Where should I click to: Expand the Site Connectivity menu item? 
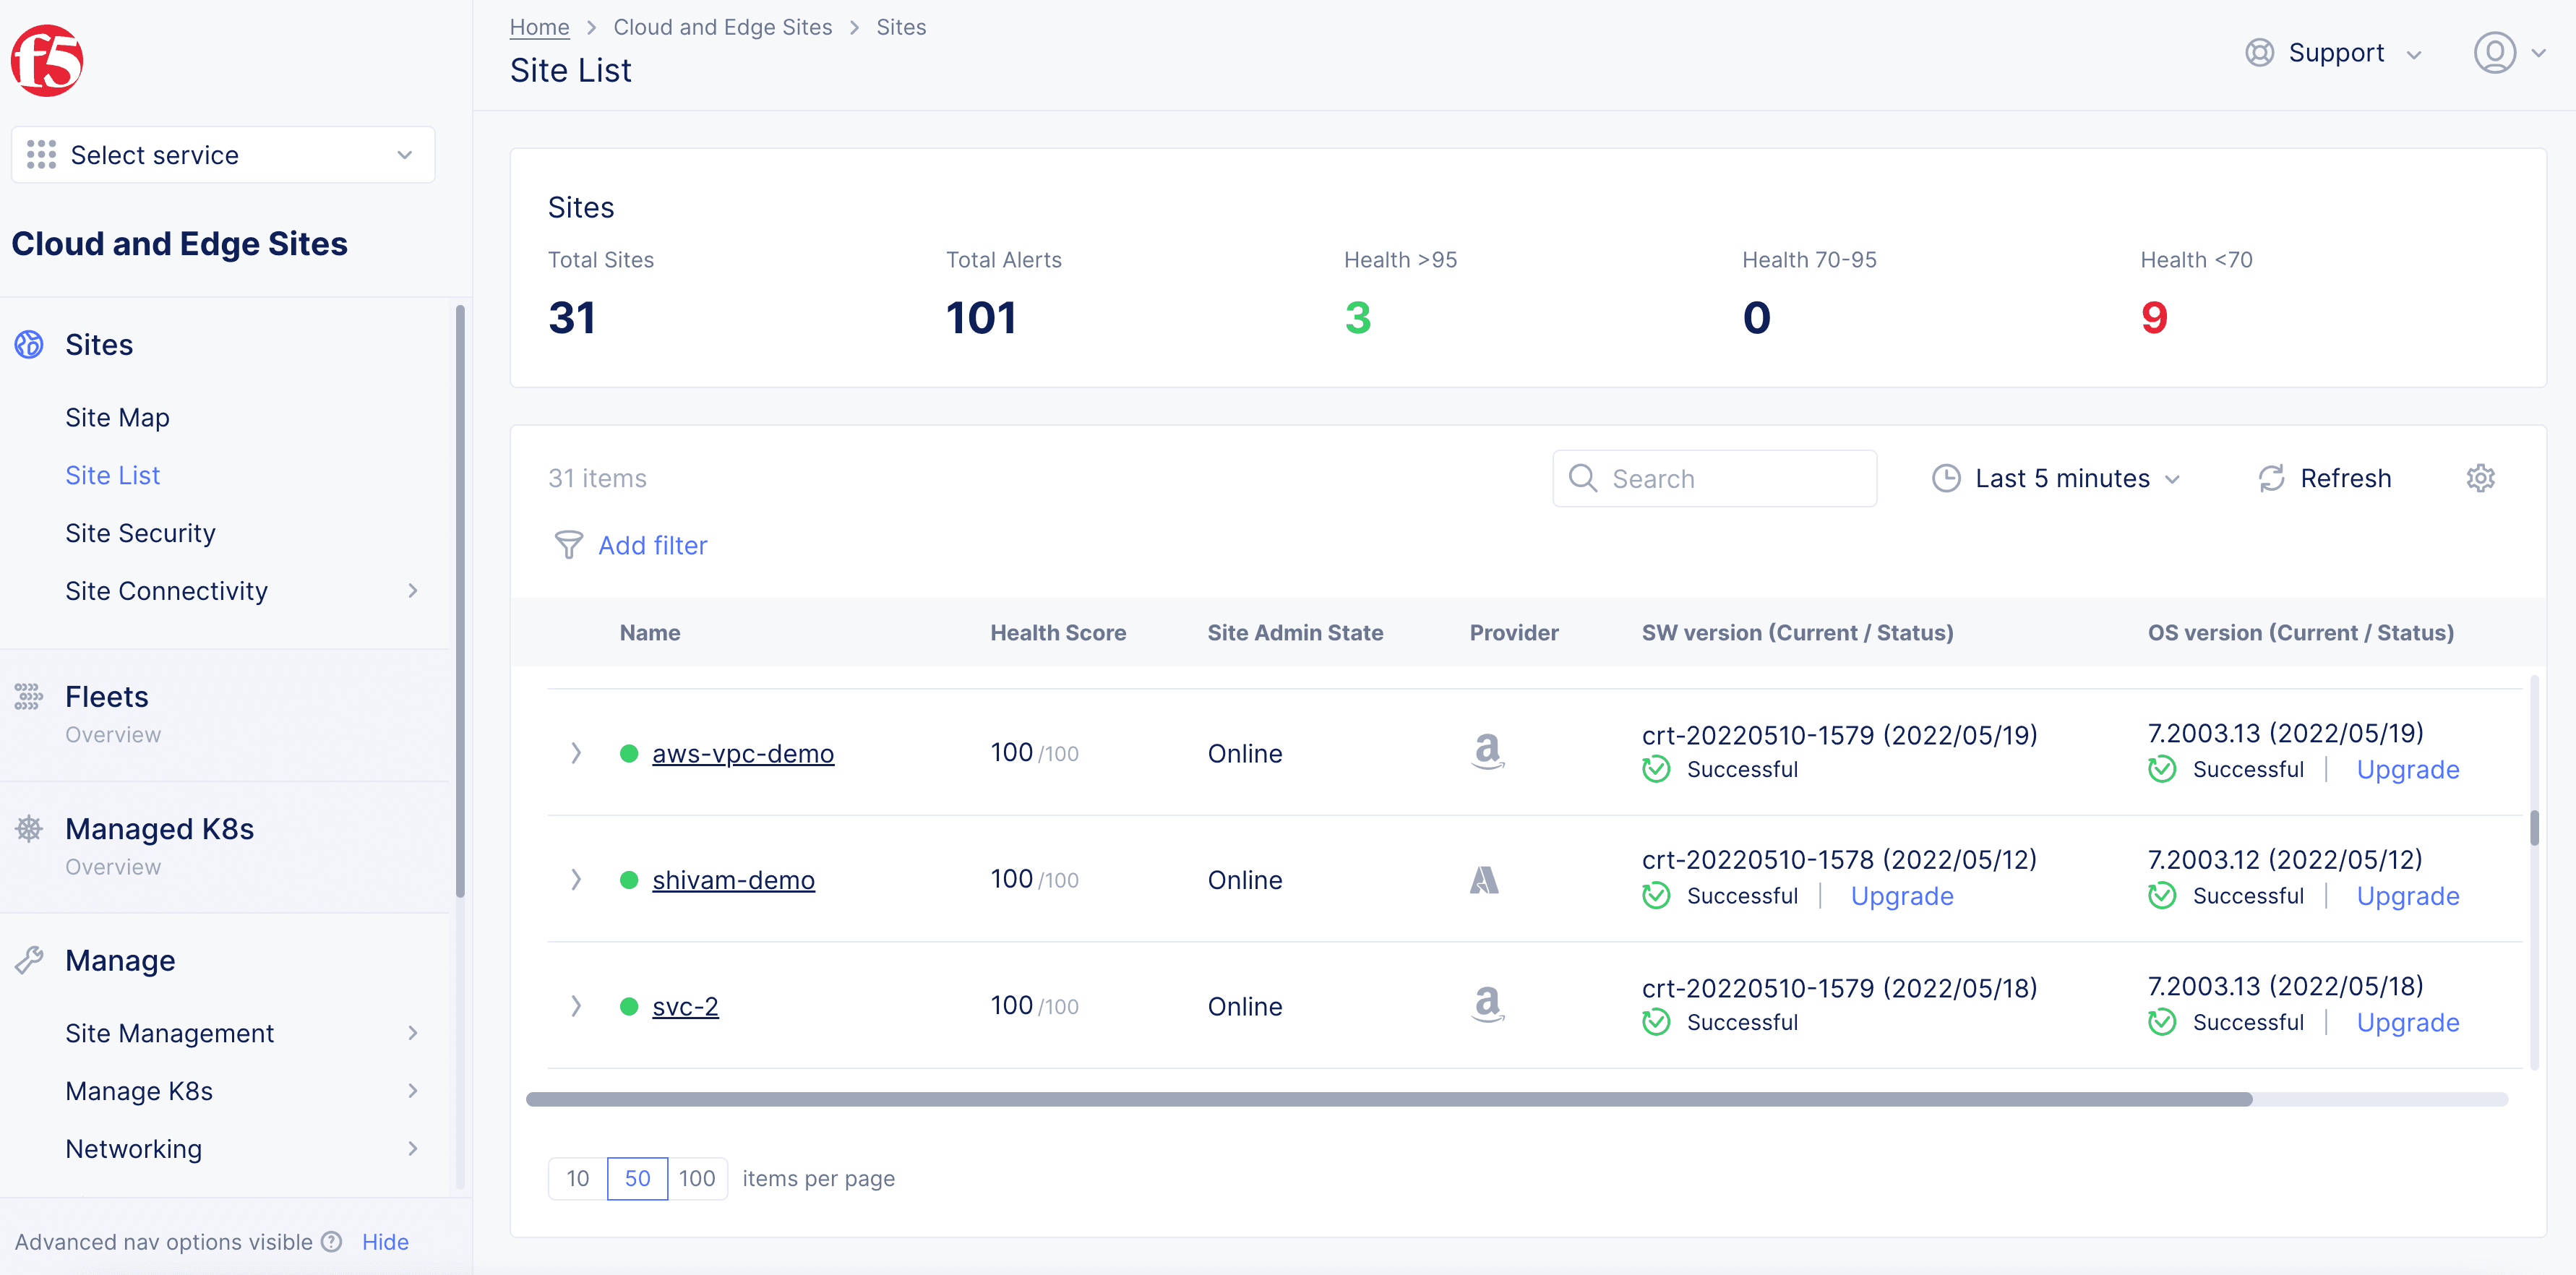(x=416, y=588)
